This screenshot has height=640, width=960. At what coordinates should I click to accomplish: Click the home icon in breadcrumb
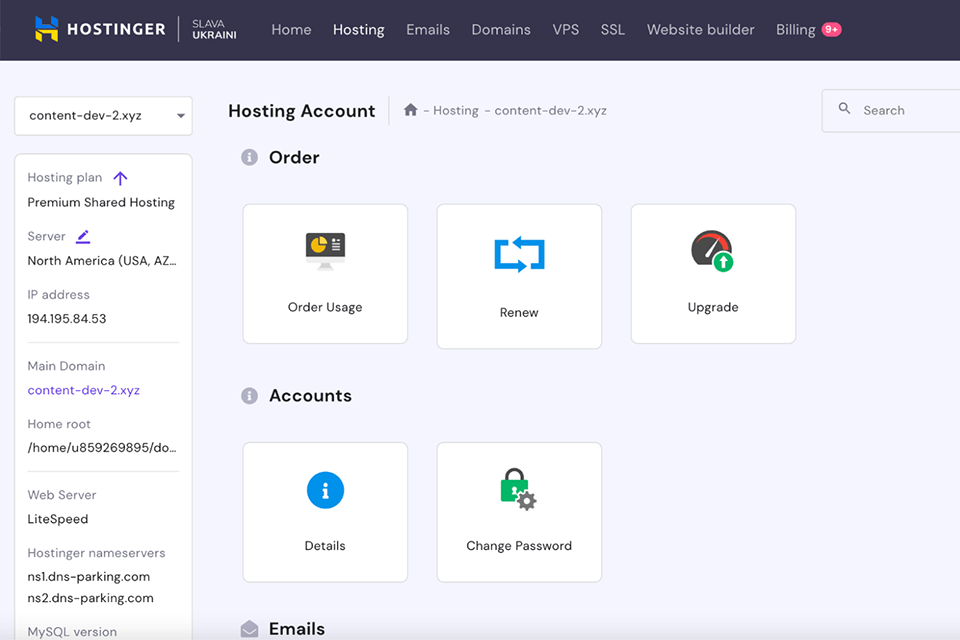[x=410, y=110]
